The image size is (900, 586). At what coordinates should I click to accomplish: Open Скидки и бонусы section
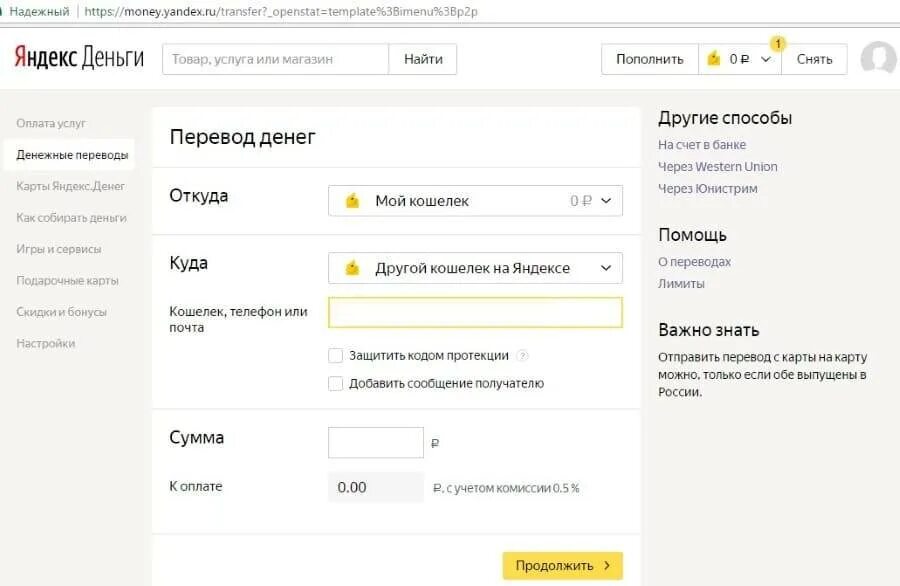(x=61, y=312)
